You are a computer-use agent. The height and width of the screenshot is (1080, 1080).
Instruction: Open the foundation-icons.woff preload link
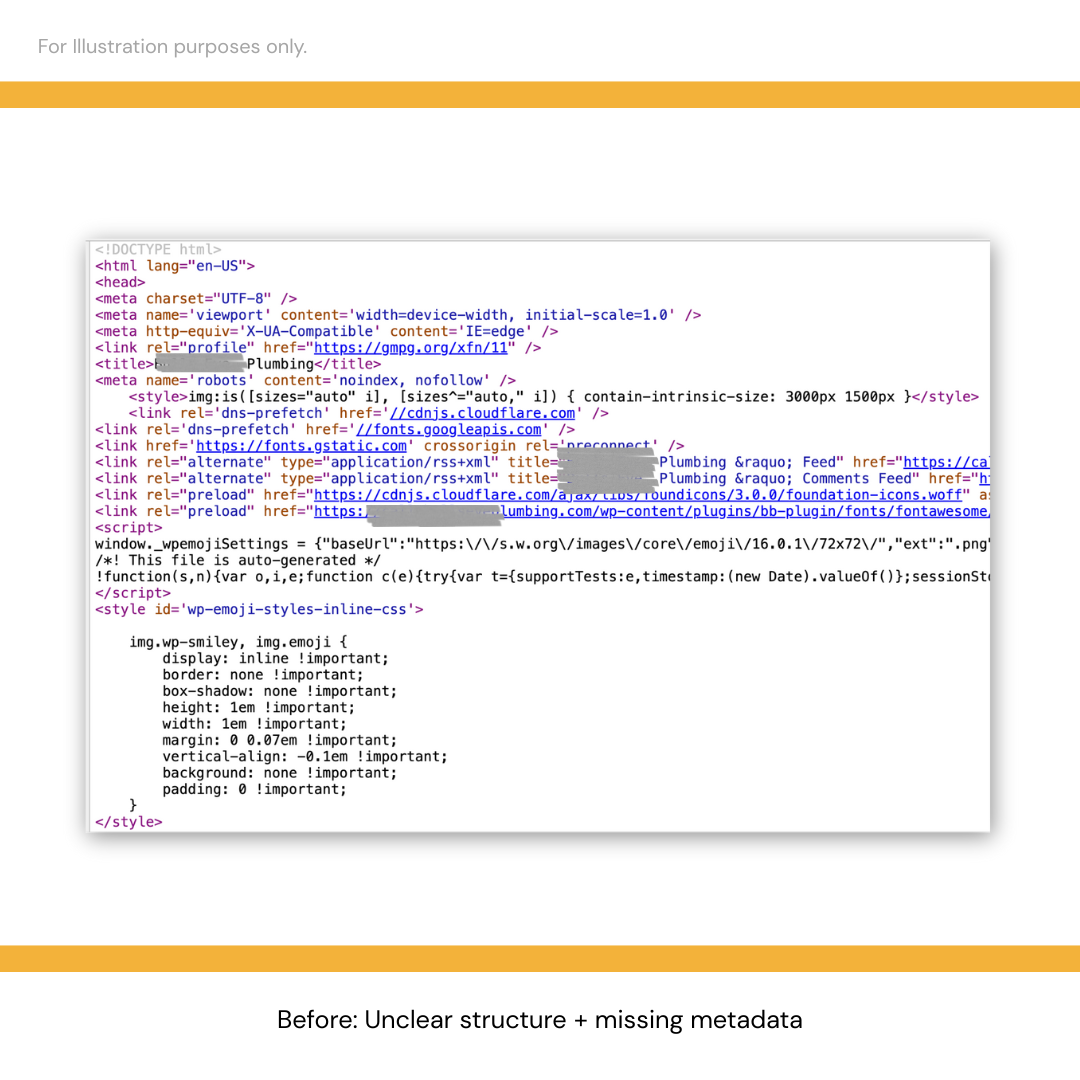click(638, 495)
